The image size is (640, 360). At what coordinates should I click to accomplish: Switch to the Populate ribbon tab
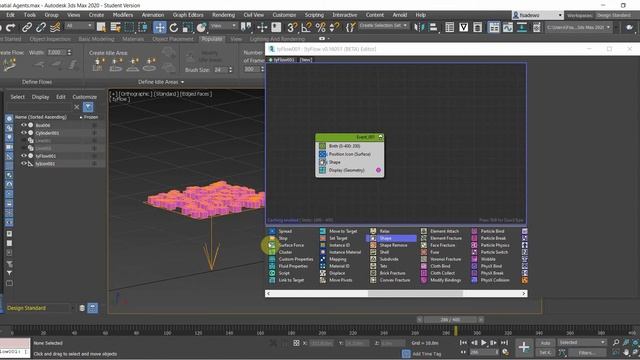212,39
